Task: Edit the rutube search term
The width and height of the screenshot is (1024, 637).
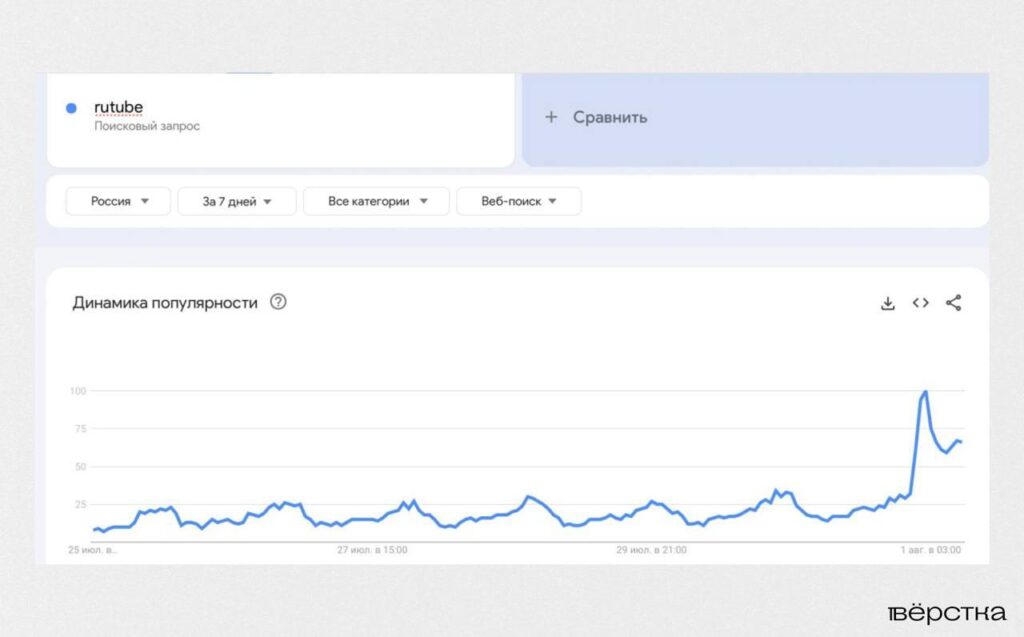Action: tap(119, 107)
